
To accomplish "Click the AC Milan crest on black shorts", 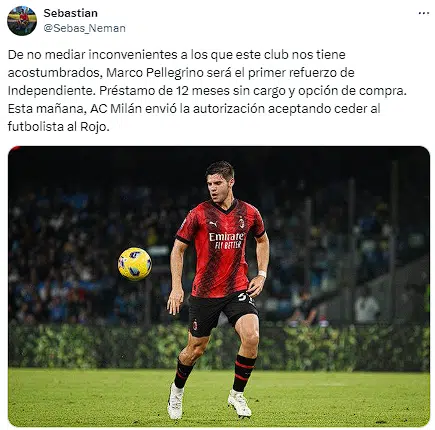I will (195, 325).
